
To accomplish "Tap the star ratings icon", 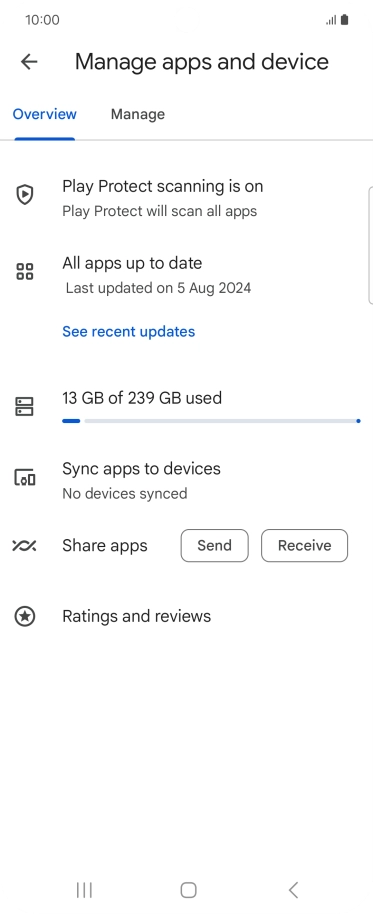I will coord(24,616).
